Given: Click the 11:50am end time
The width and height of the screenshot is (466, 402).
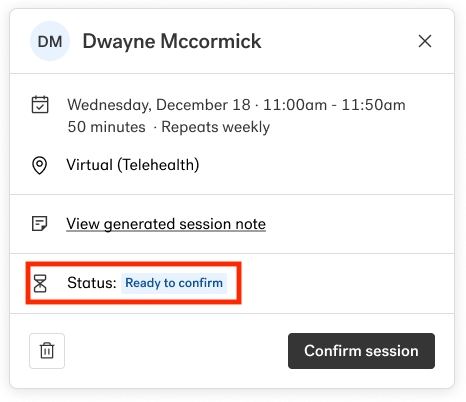Looking at the screenshot, I should click(374, 105).
